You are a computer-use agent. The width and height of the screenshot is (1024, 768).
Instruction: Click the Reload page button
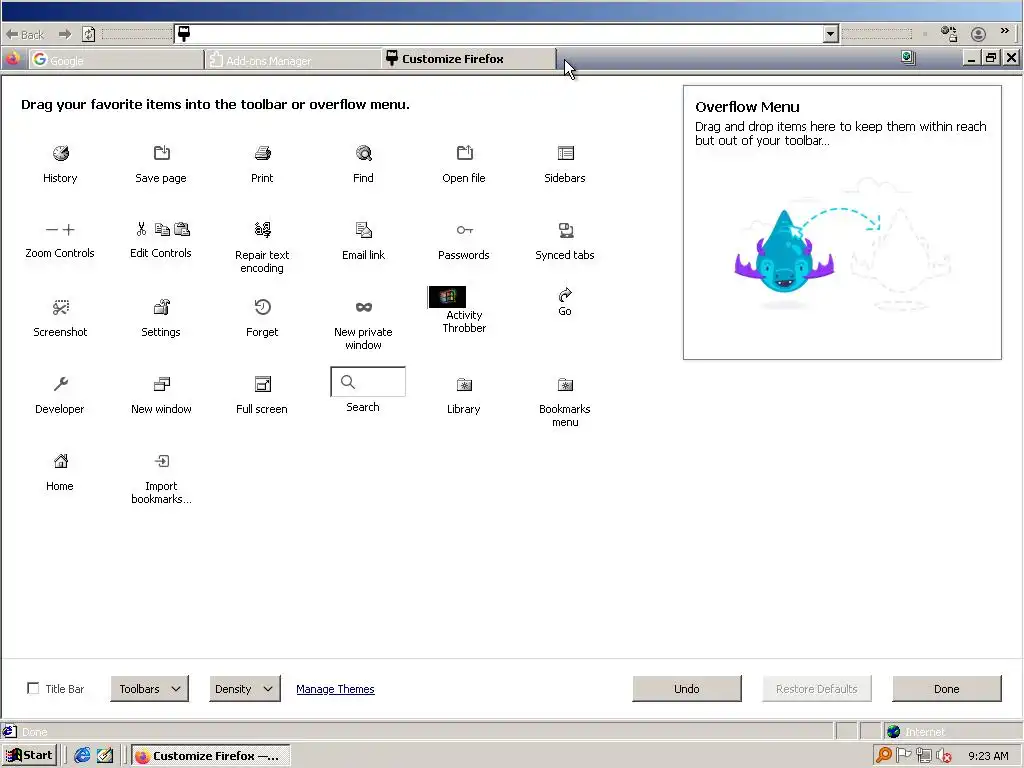point(89,34)
